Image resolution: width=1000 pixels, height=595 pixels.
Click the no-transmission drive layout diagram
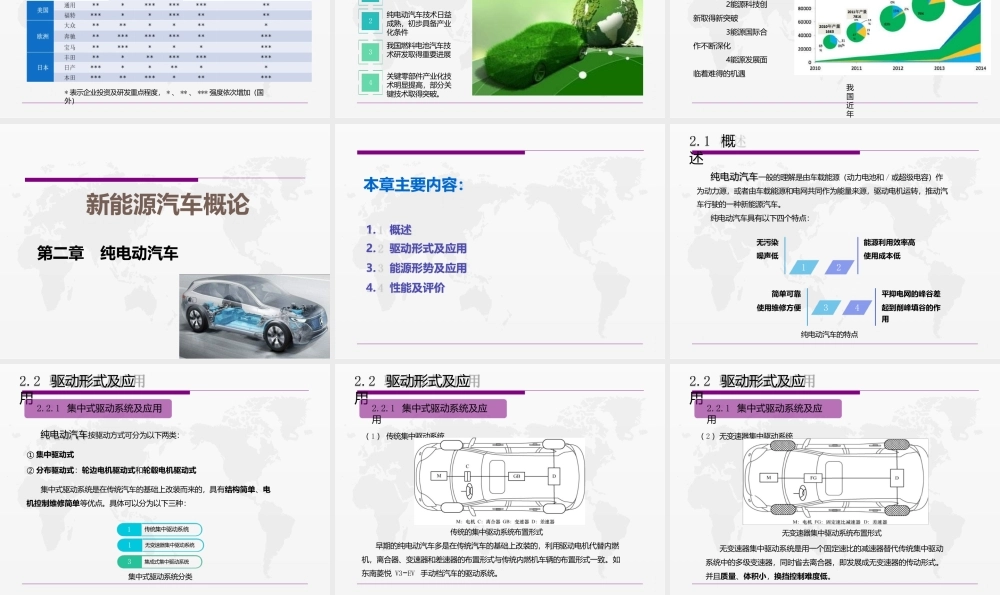[x=834, y=481]
